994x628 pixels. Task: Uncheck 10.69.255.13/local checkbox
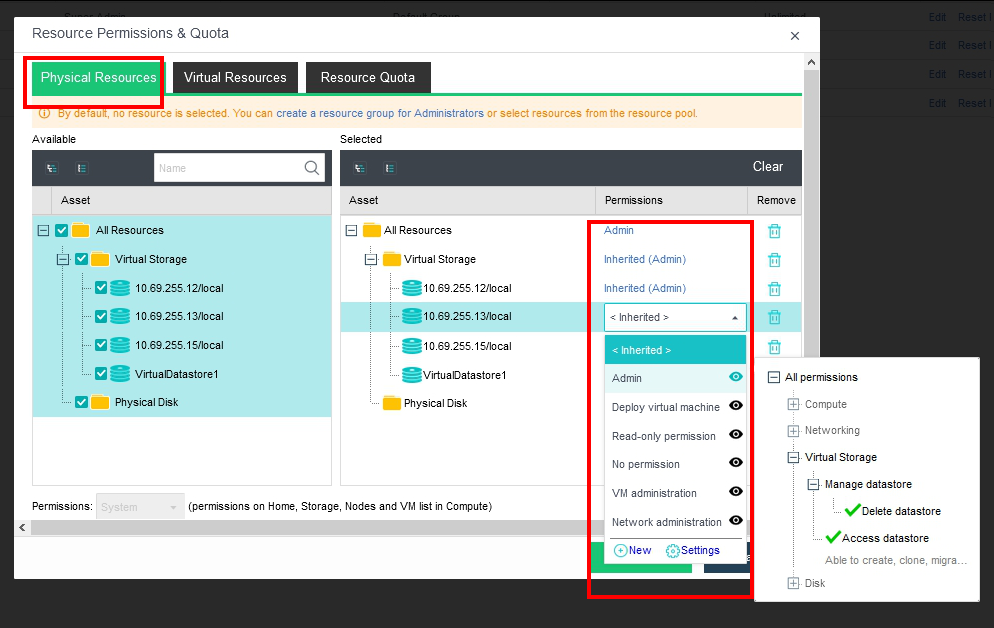(x=101, y=316)
